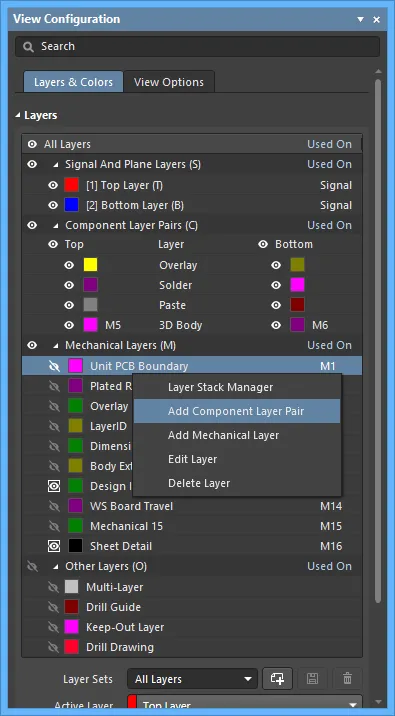Click the delete layer set trash icon
The width and height of the screenshot is (395, 716).
[x=348, y=679]
